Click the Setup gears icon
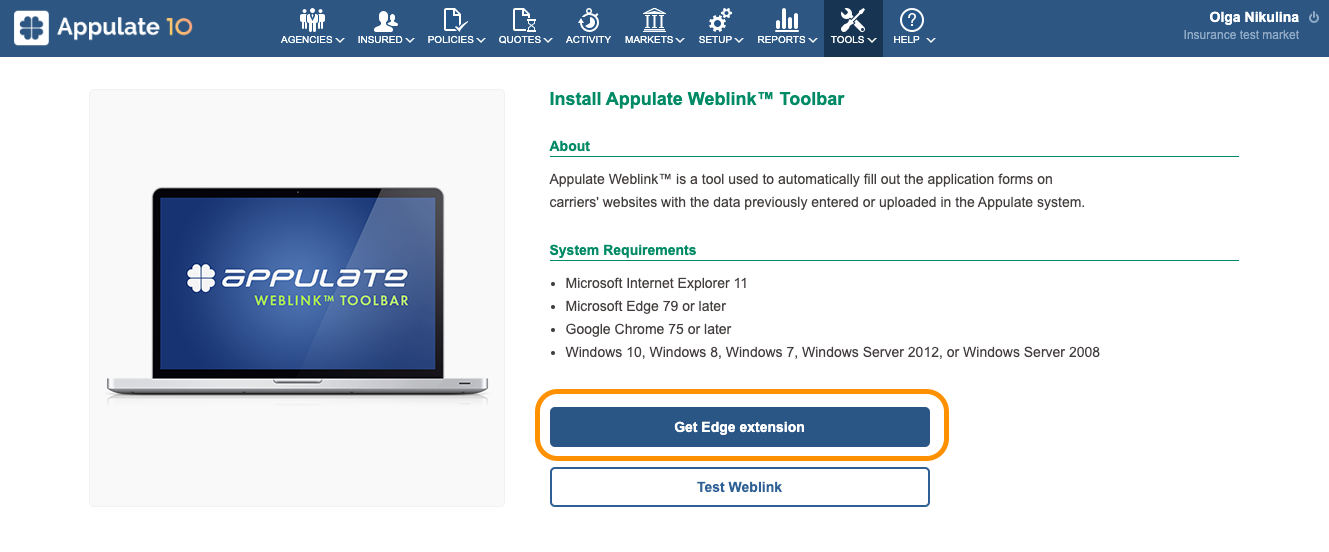Viewport: 1329px width, 552px height. (x=720, y=19)
